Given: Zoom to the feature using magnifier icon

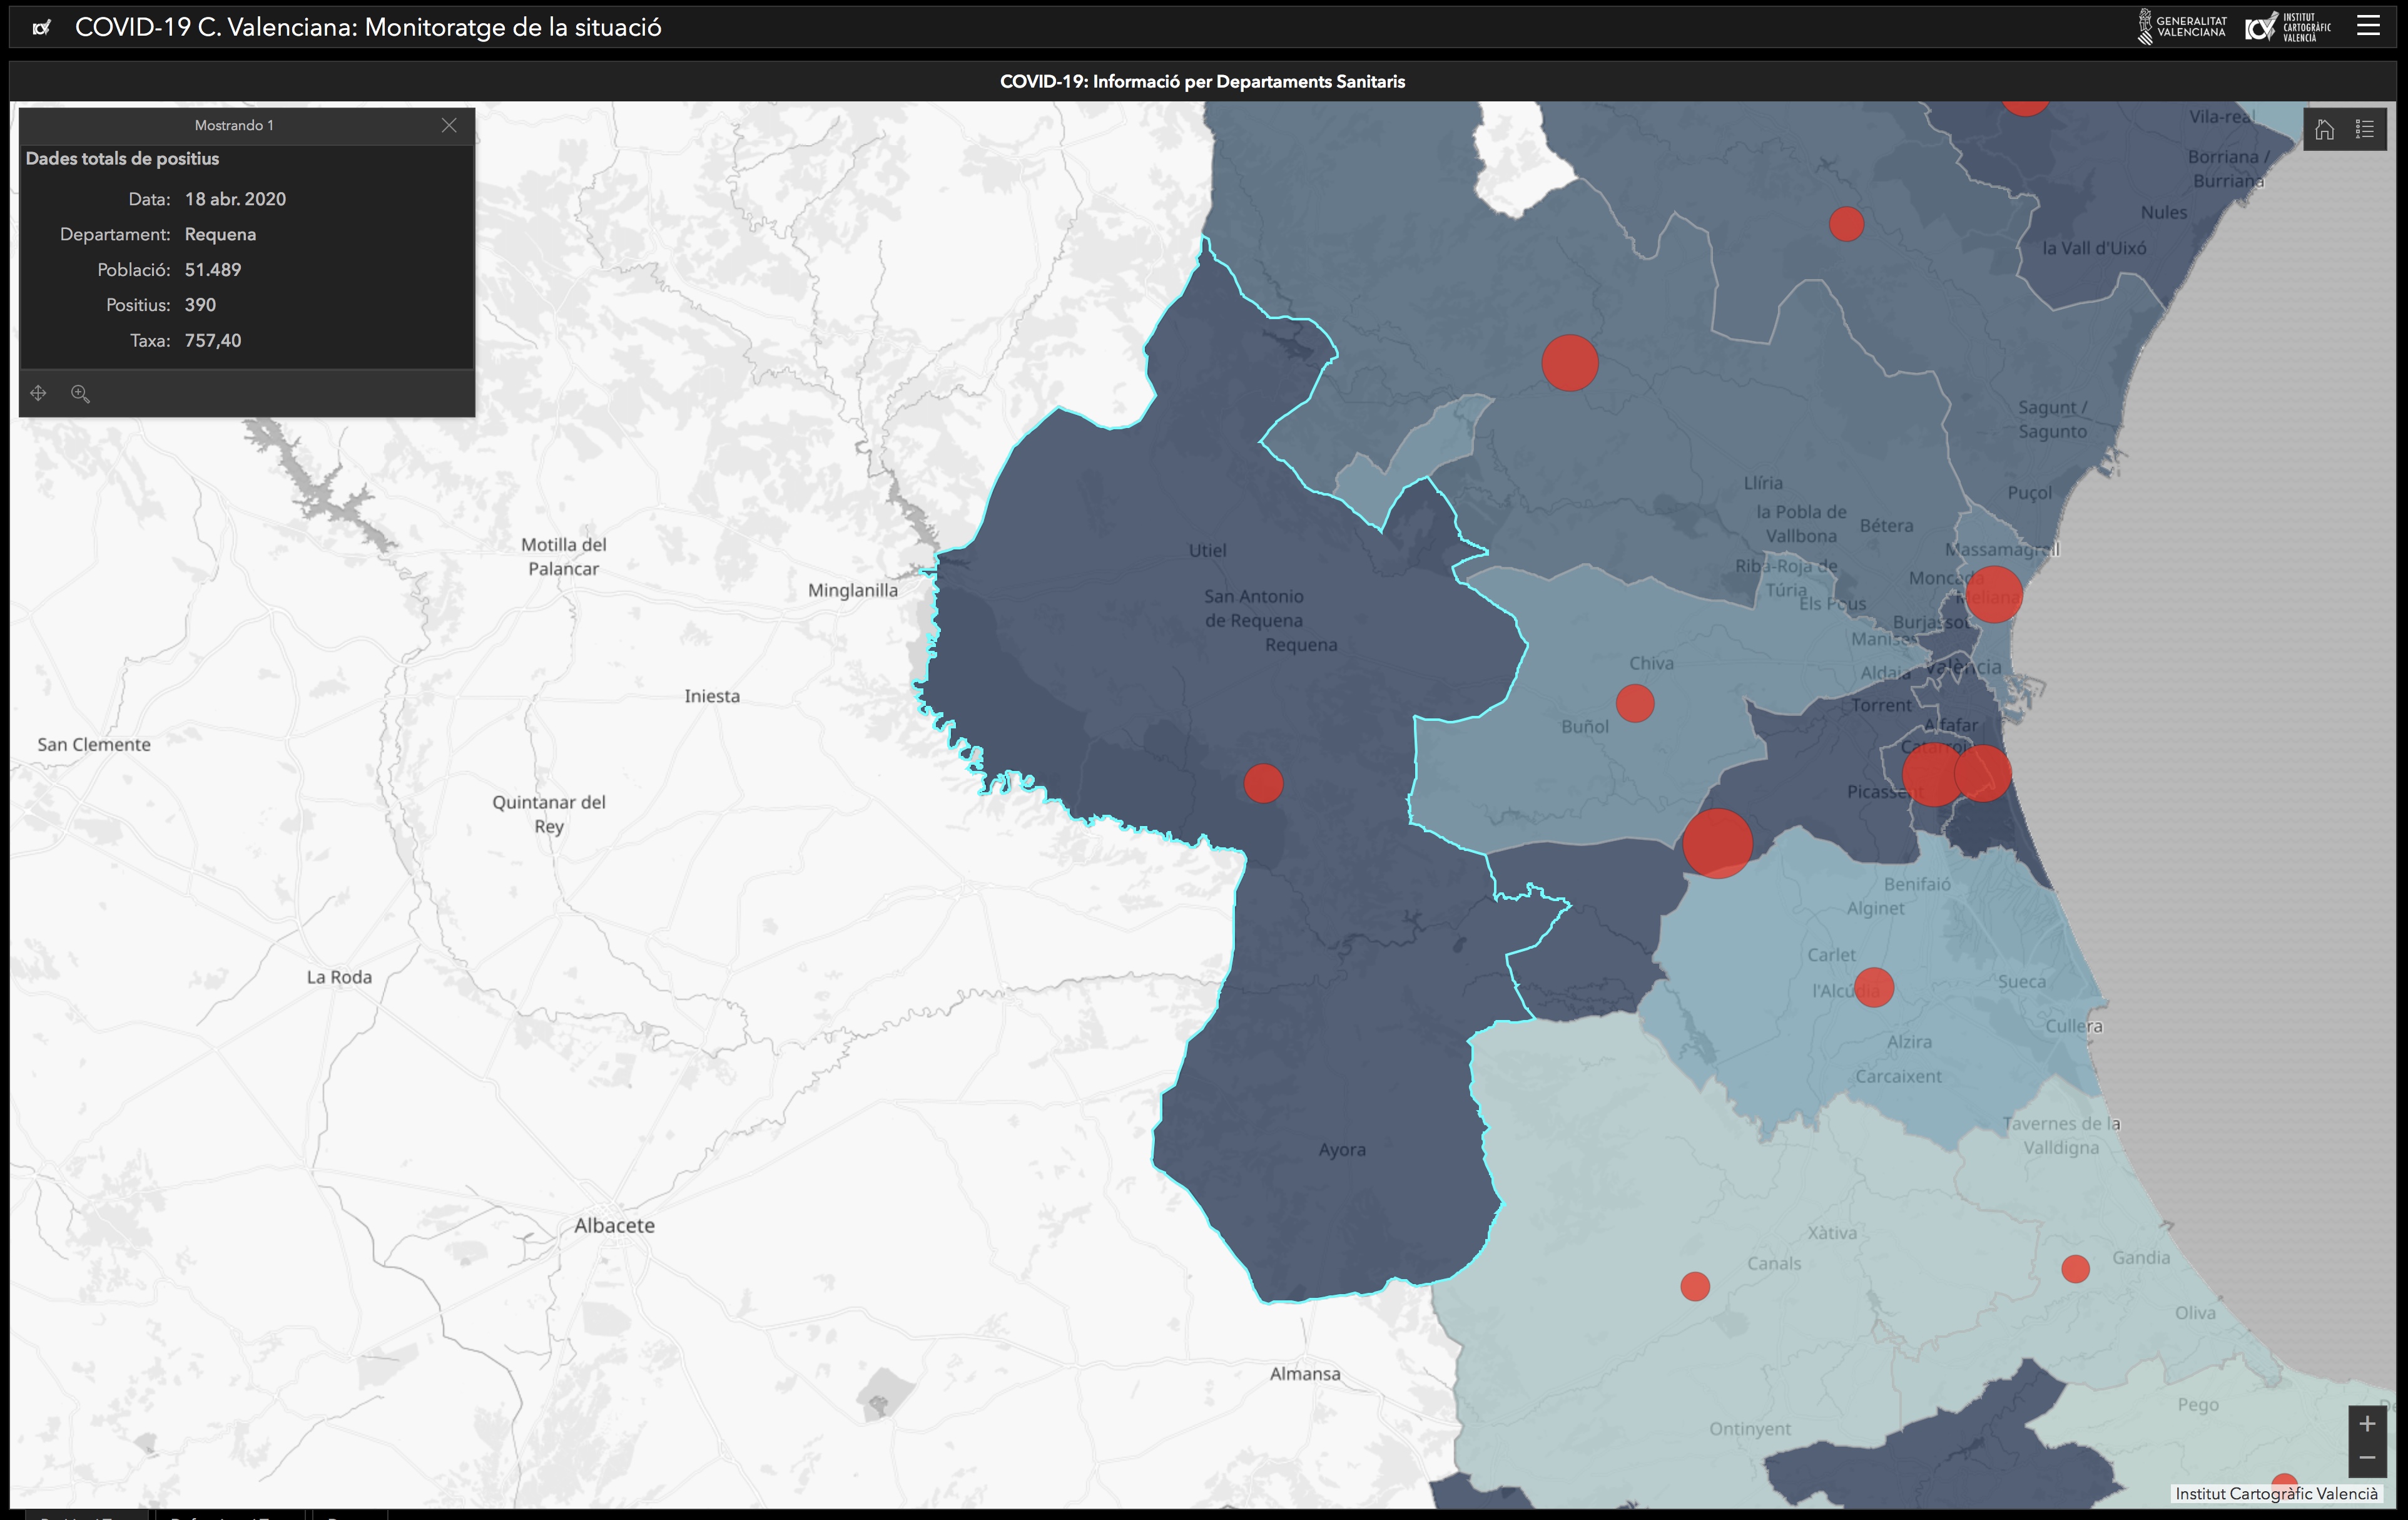Looking at the screenshot, I should pos(81,393).
